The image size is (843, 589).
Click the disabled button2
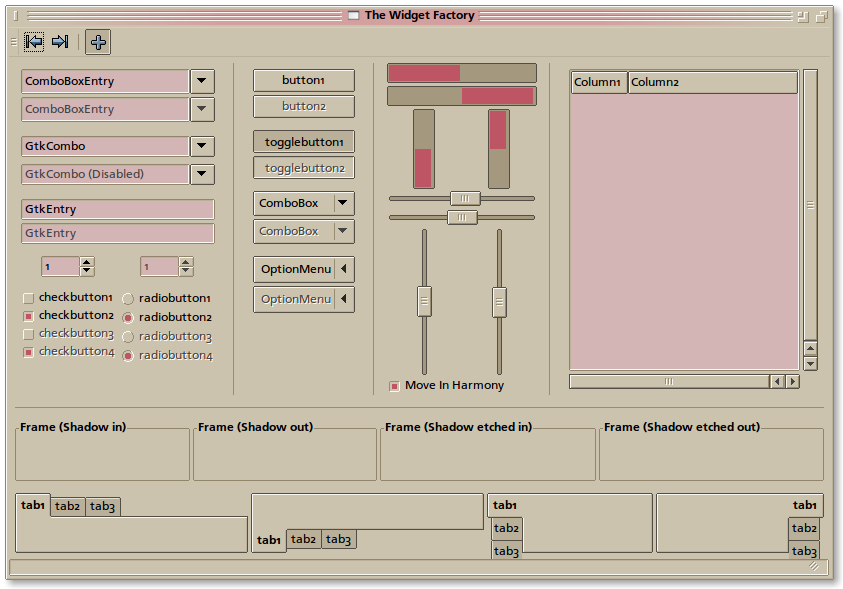tap(304, 106)
